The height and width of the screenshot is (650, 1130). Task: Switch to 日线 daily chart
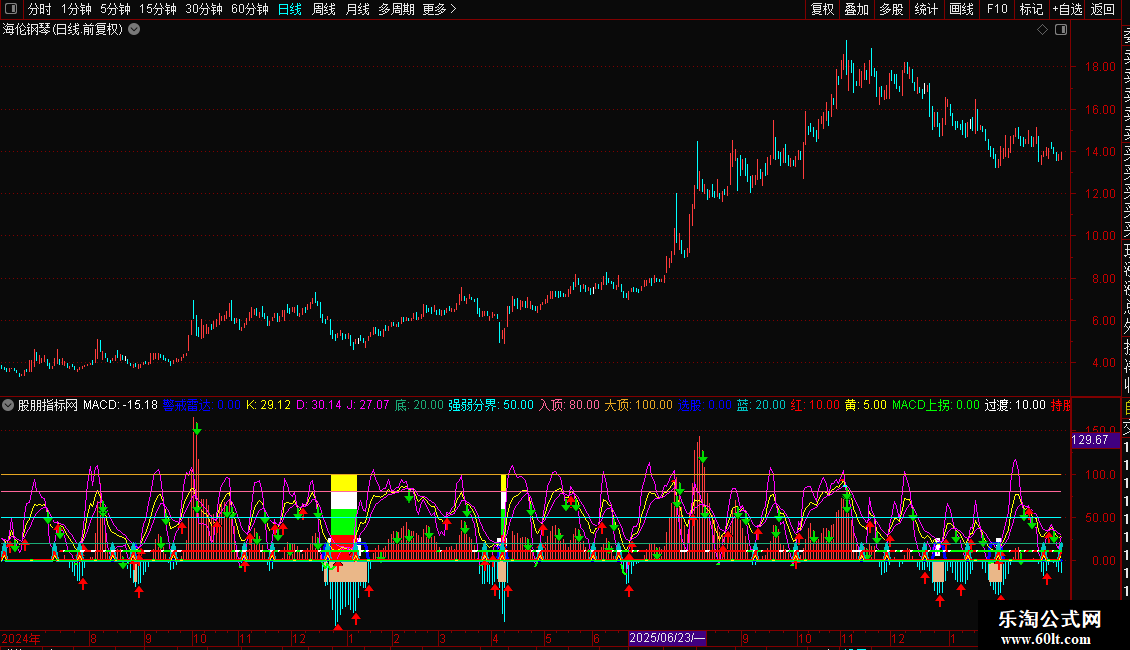[x=290, y=9]
